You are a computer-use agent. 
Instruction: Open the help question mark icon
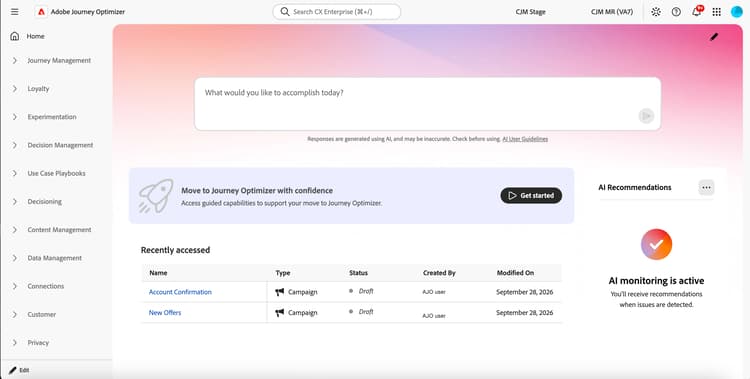pyautogui.click(x=676, y=12)
